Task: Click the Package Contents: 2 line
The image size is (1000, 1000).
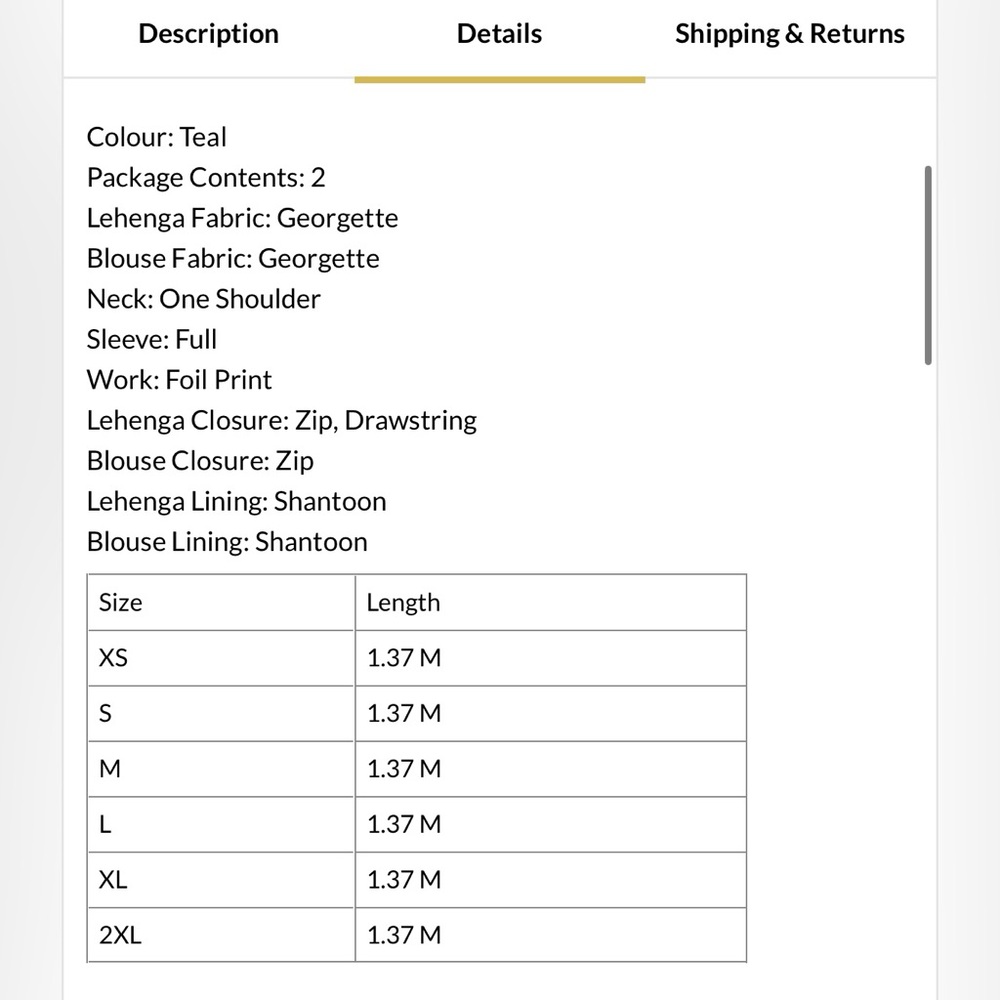Action: point(206,178)
